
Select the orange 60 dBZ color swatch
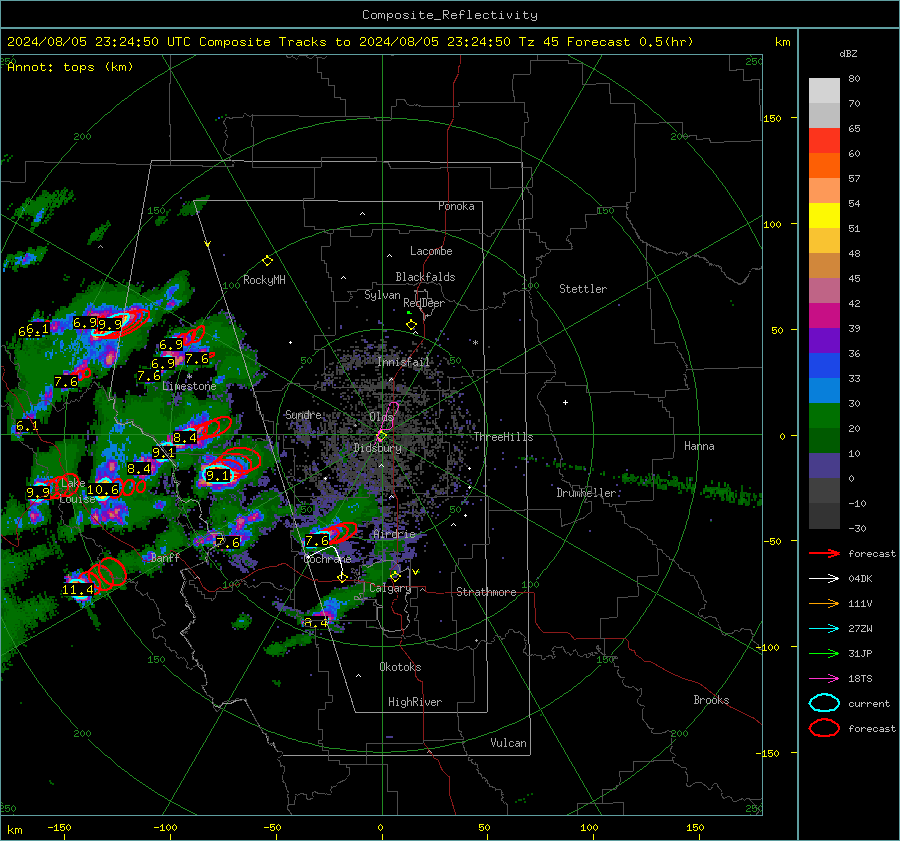pyautogui.click(x=824, y=165)
